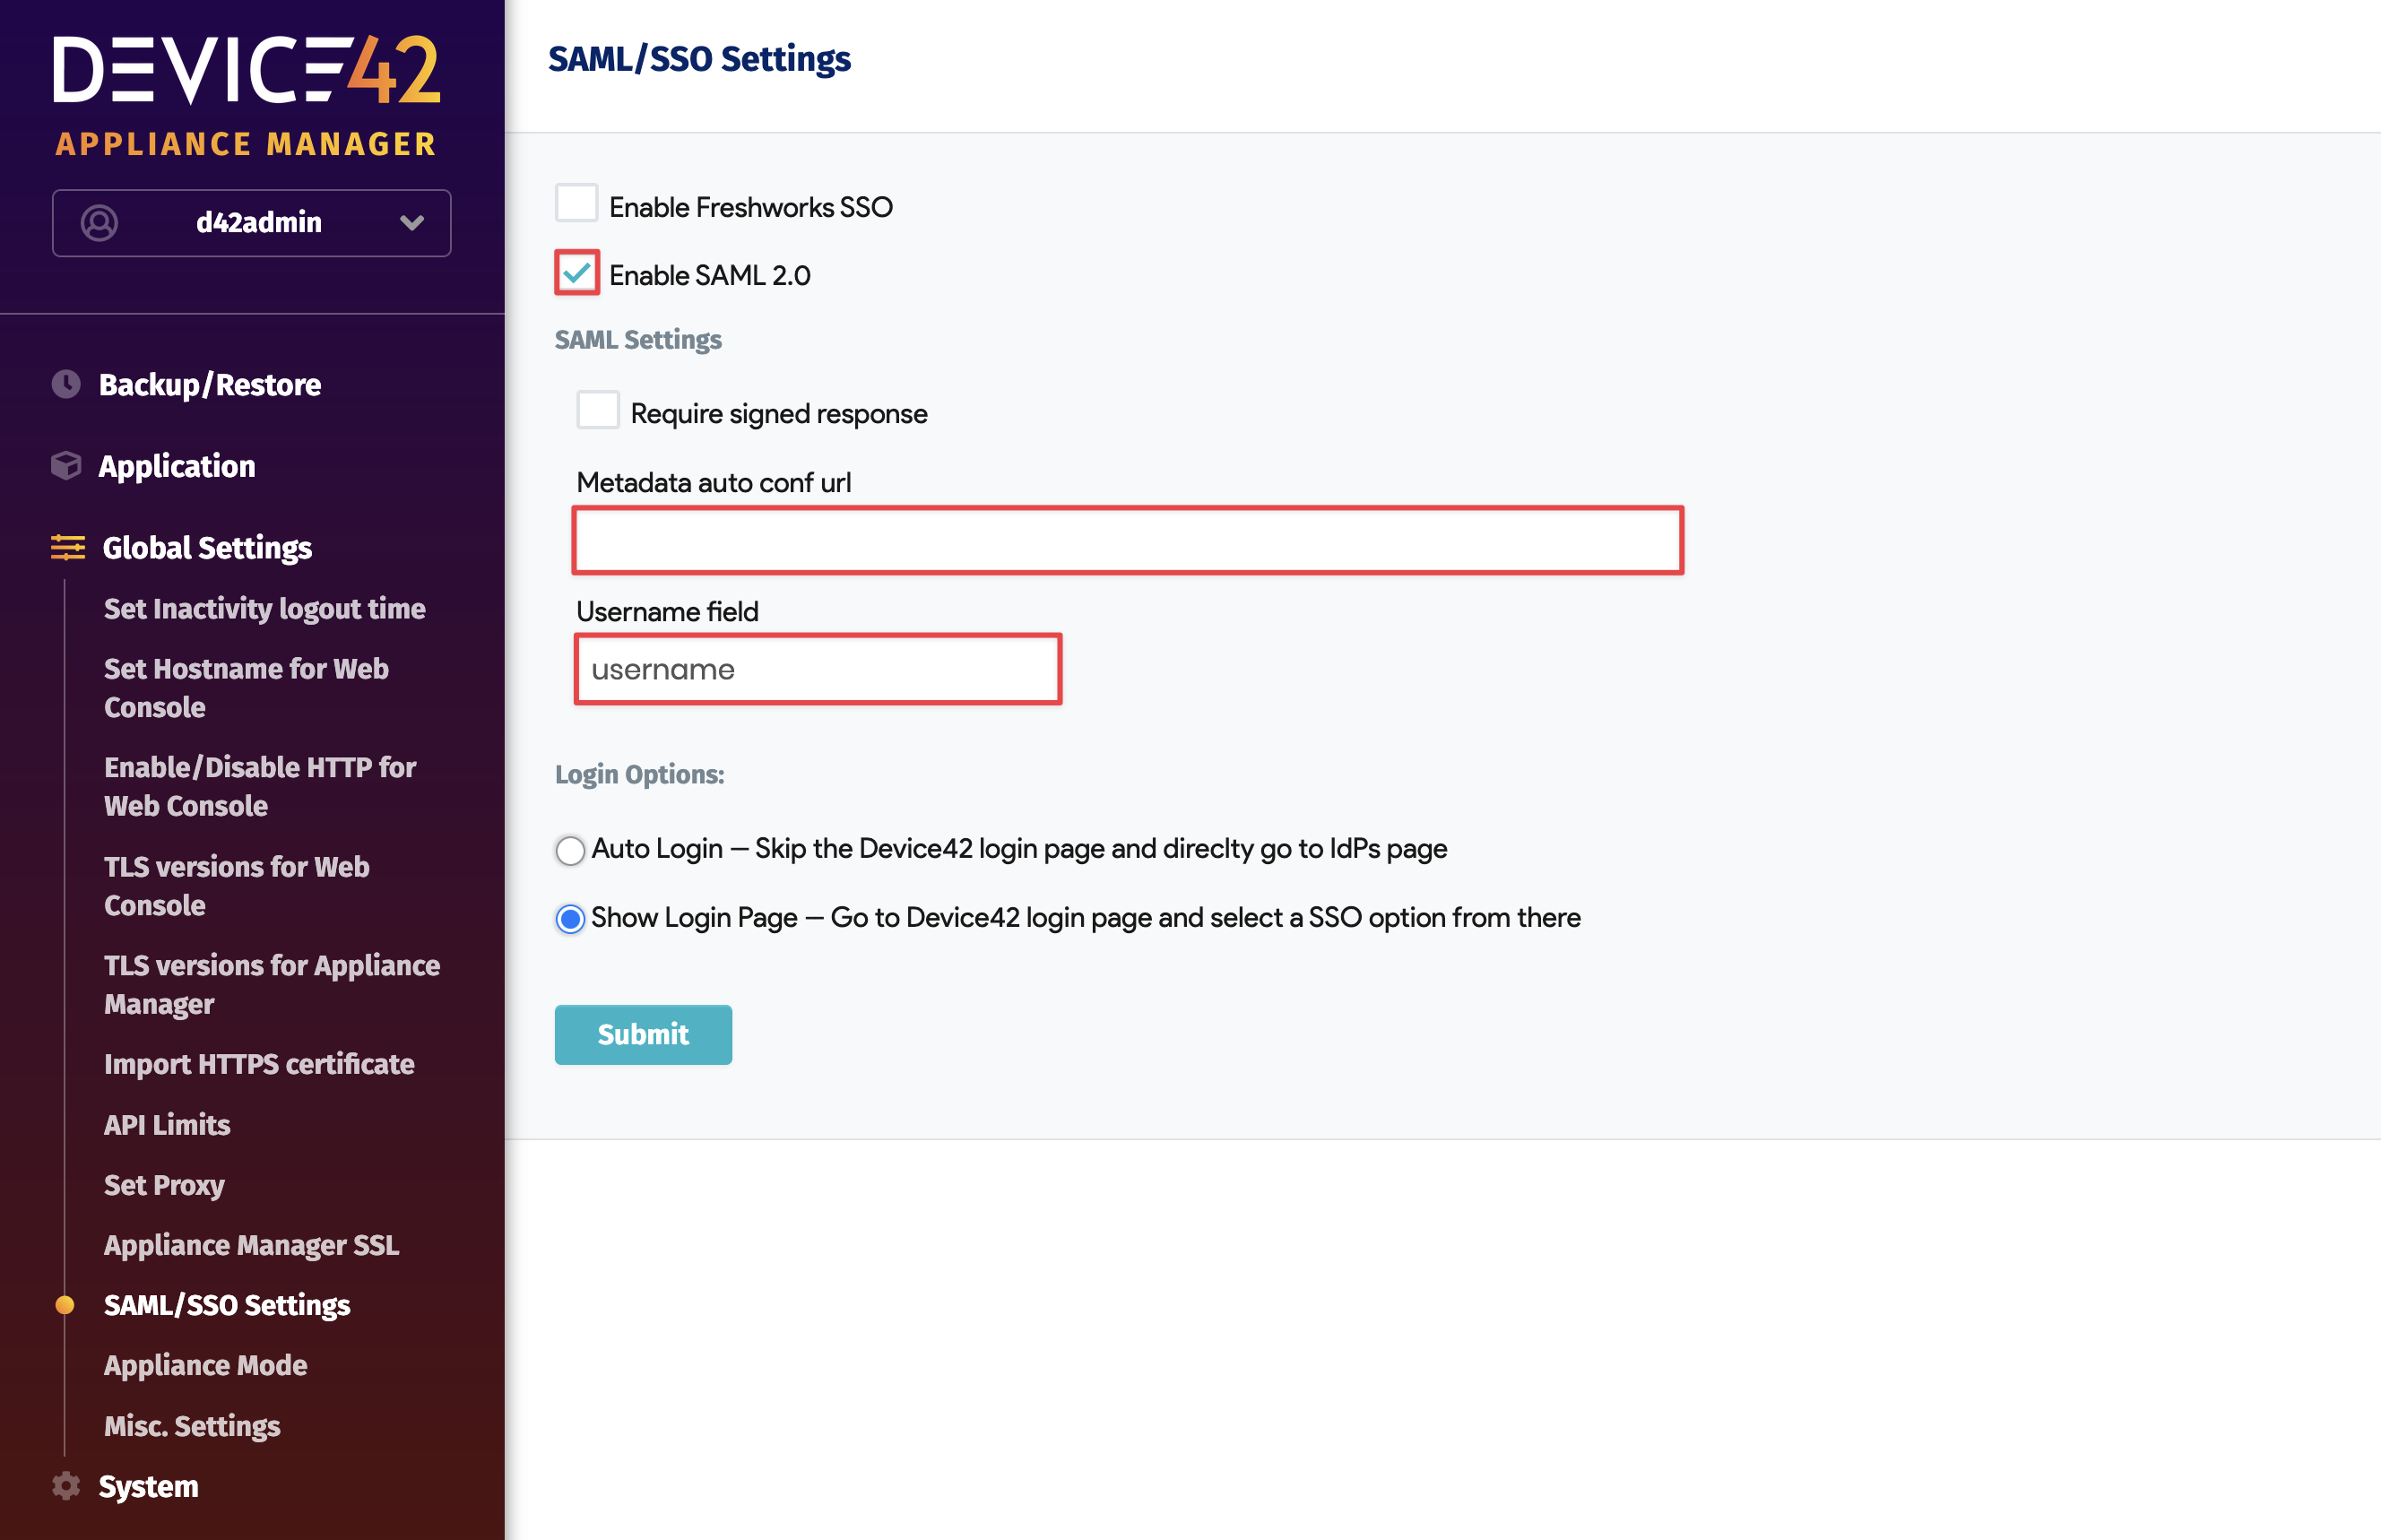
Task: Focus the Username field text box
Action: click(817, 669)
